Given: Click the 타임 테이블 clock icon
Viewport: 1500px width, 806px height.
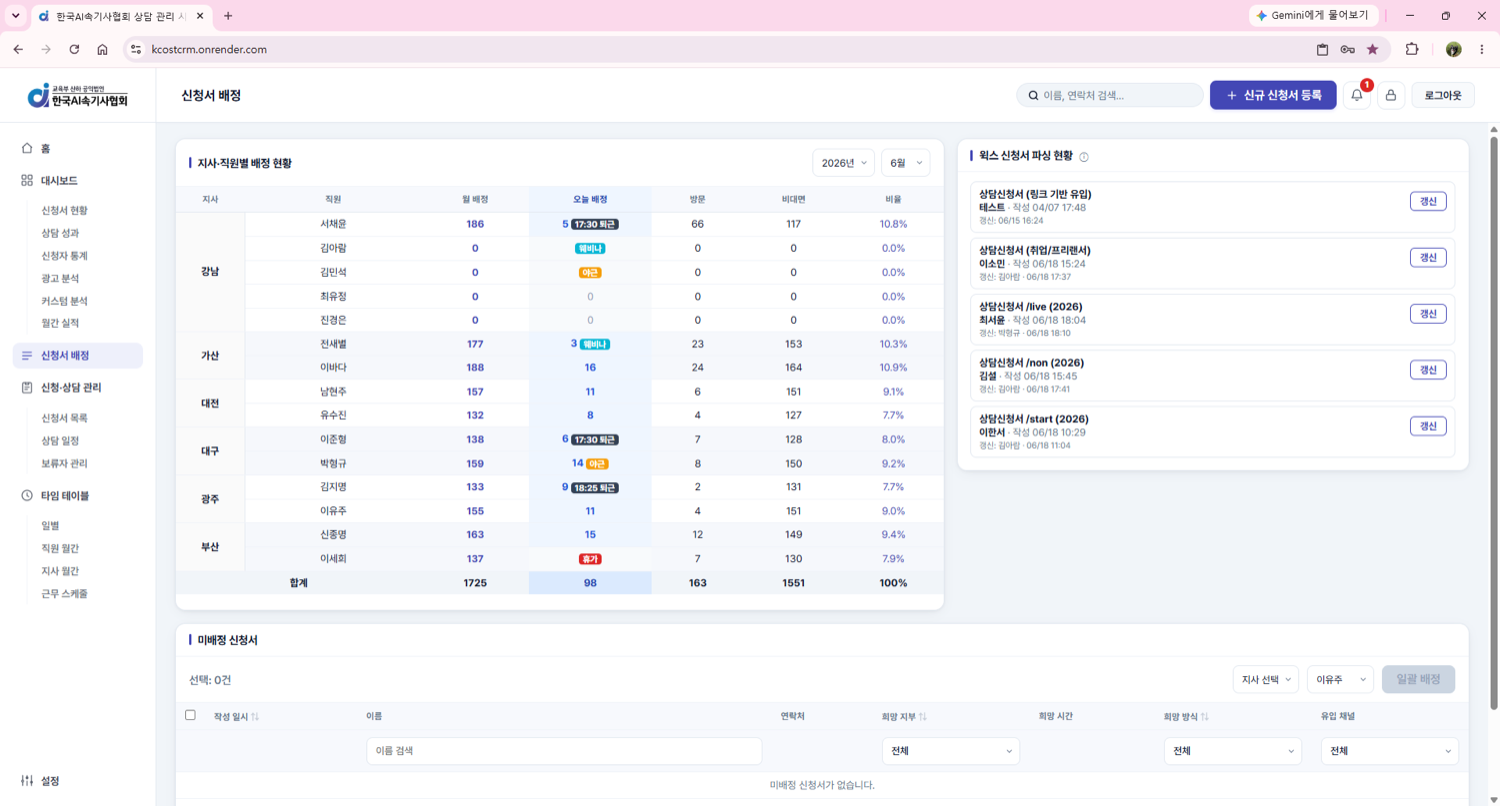Looking at the screenshot, I should (x=27, y=495).
